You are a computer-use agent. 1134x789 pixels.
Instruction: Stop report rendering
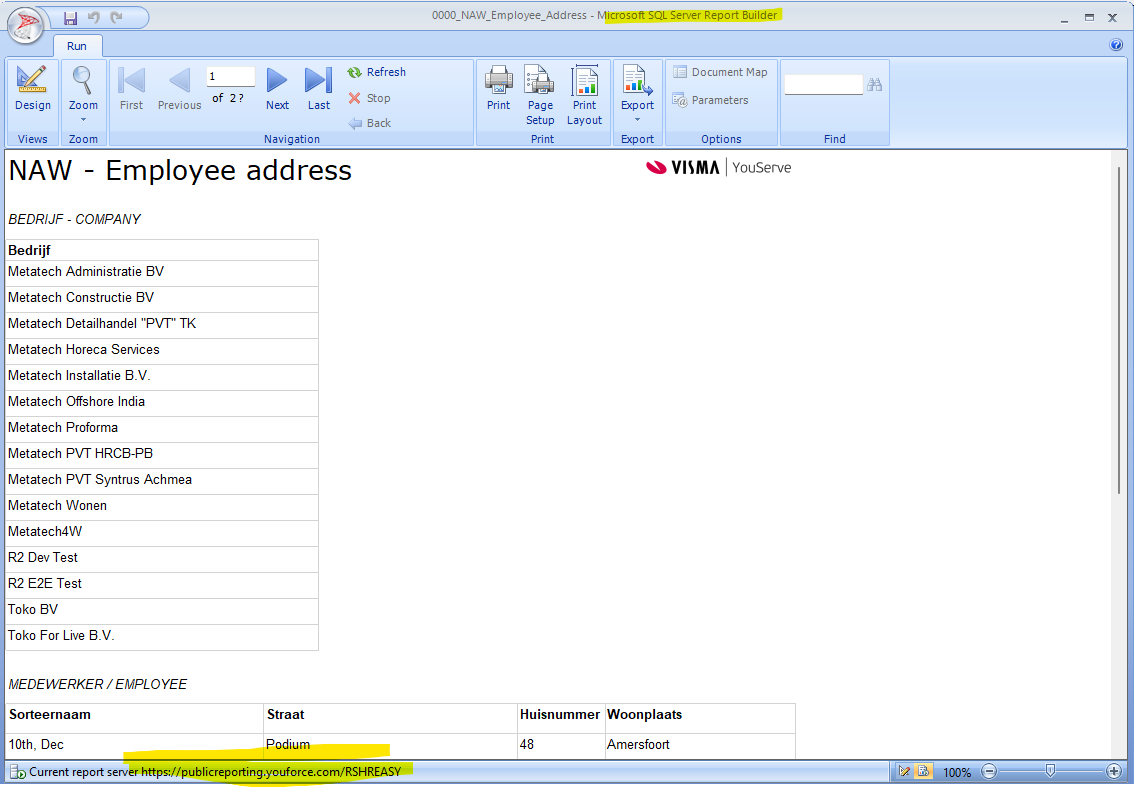pos(369,98)
